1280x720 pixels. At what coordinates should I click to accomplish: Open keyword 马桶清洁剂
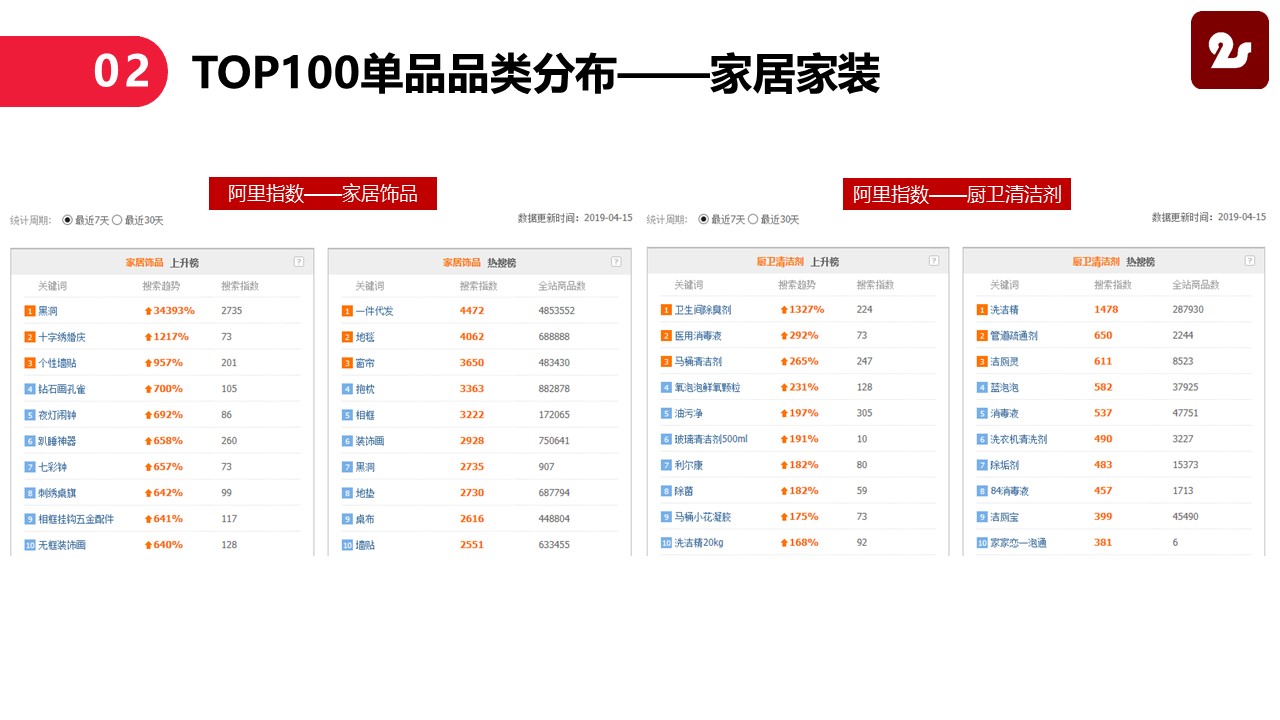coord(698,362)
